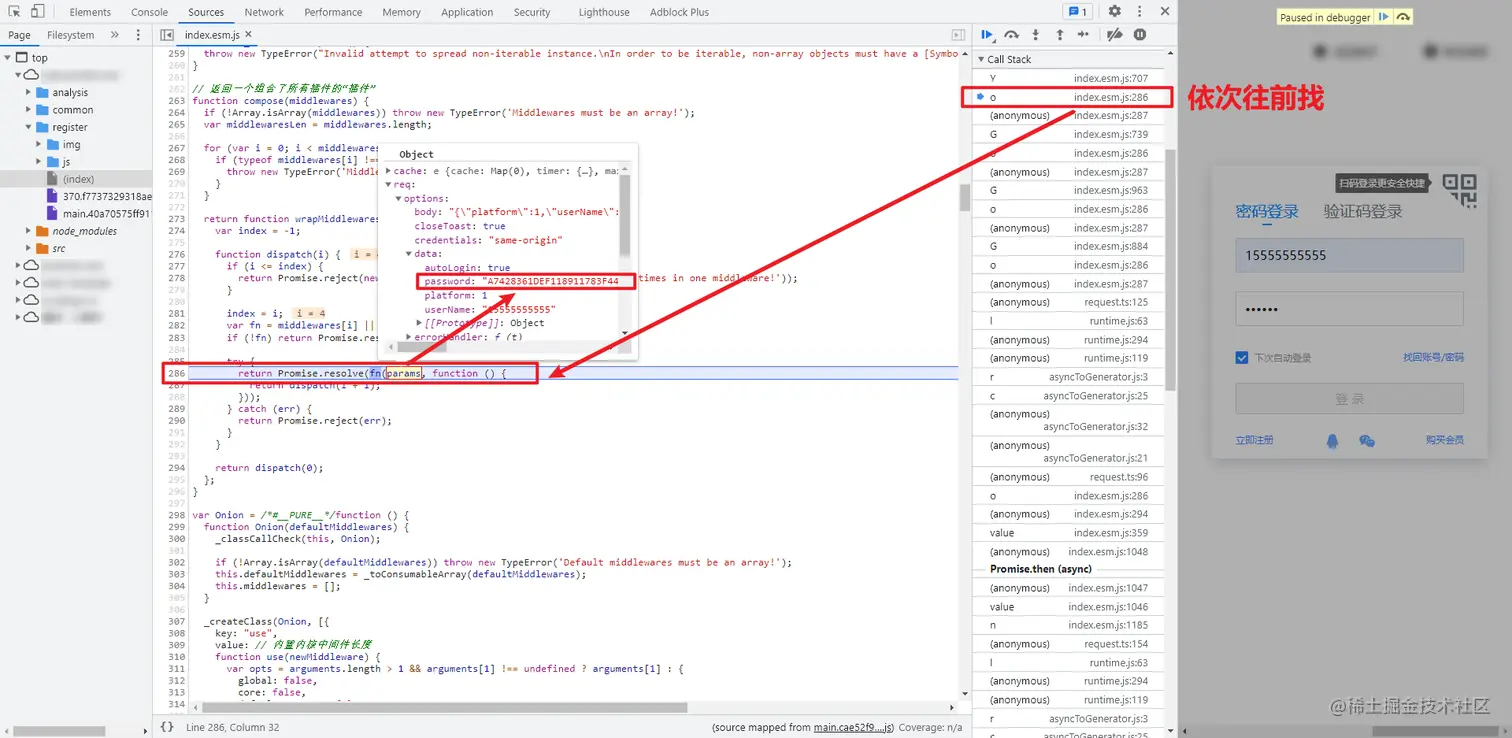Step into next function call
Image resolution: width=1512 pixels, height=738 pixels.
(x=1035, y=35)
